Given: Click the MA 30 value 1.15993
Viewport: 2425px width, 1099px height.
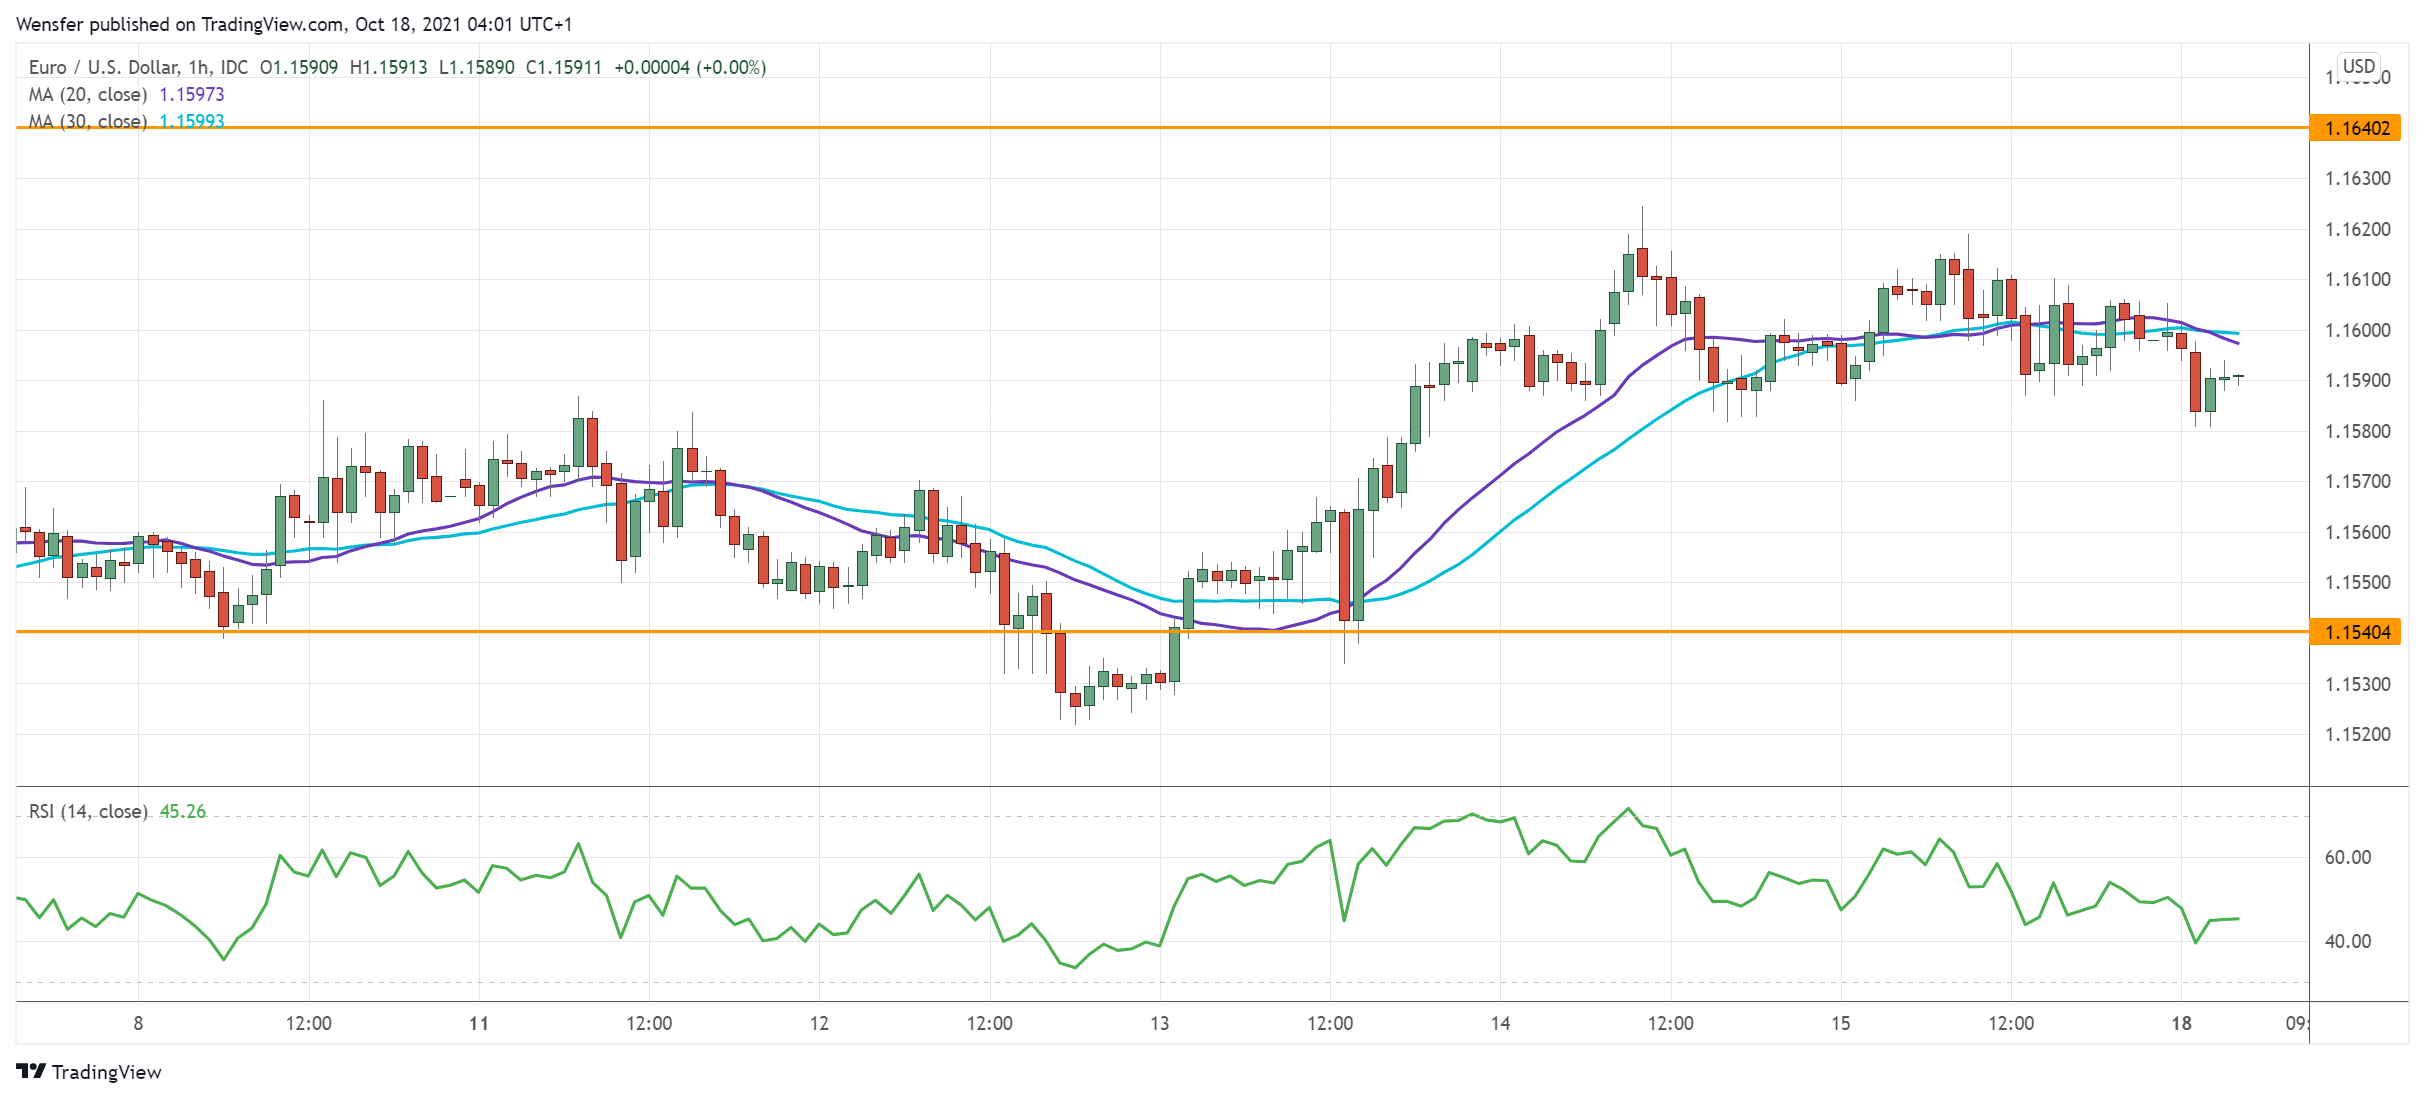Looking at the screenshot, I should (x=192, y=121).
